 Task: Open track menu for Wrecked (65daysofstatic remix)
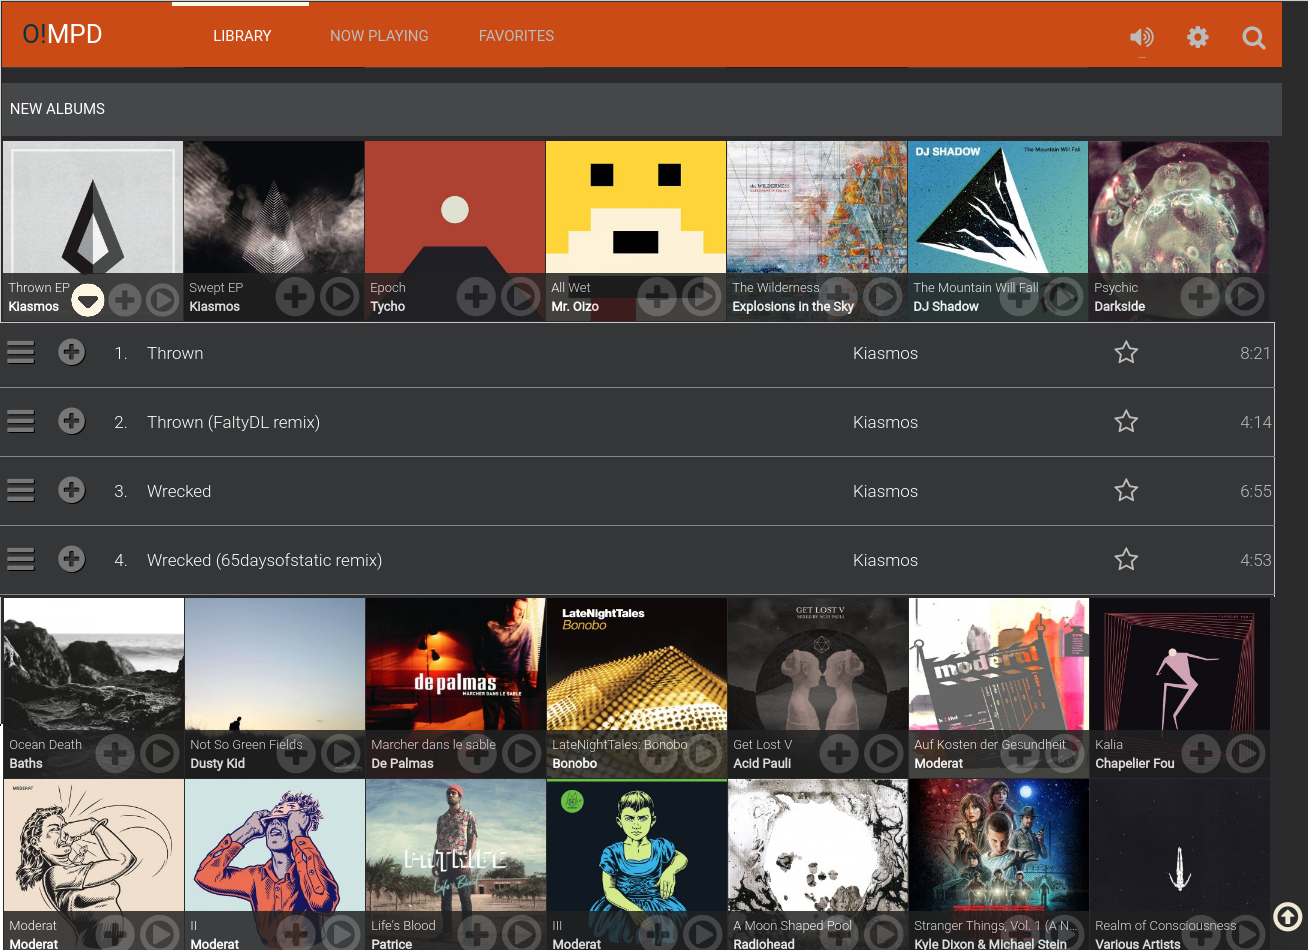21,559
